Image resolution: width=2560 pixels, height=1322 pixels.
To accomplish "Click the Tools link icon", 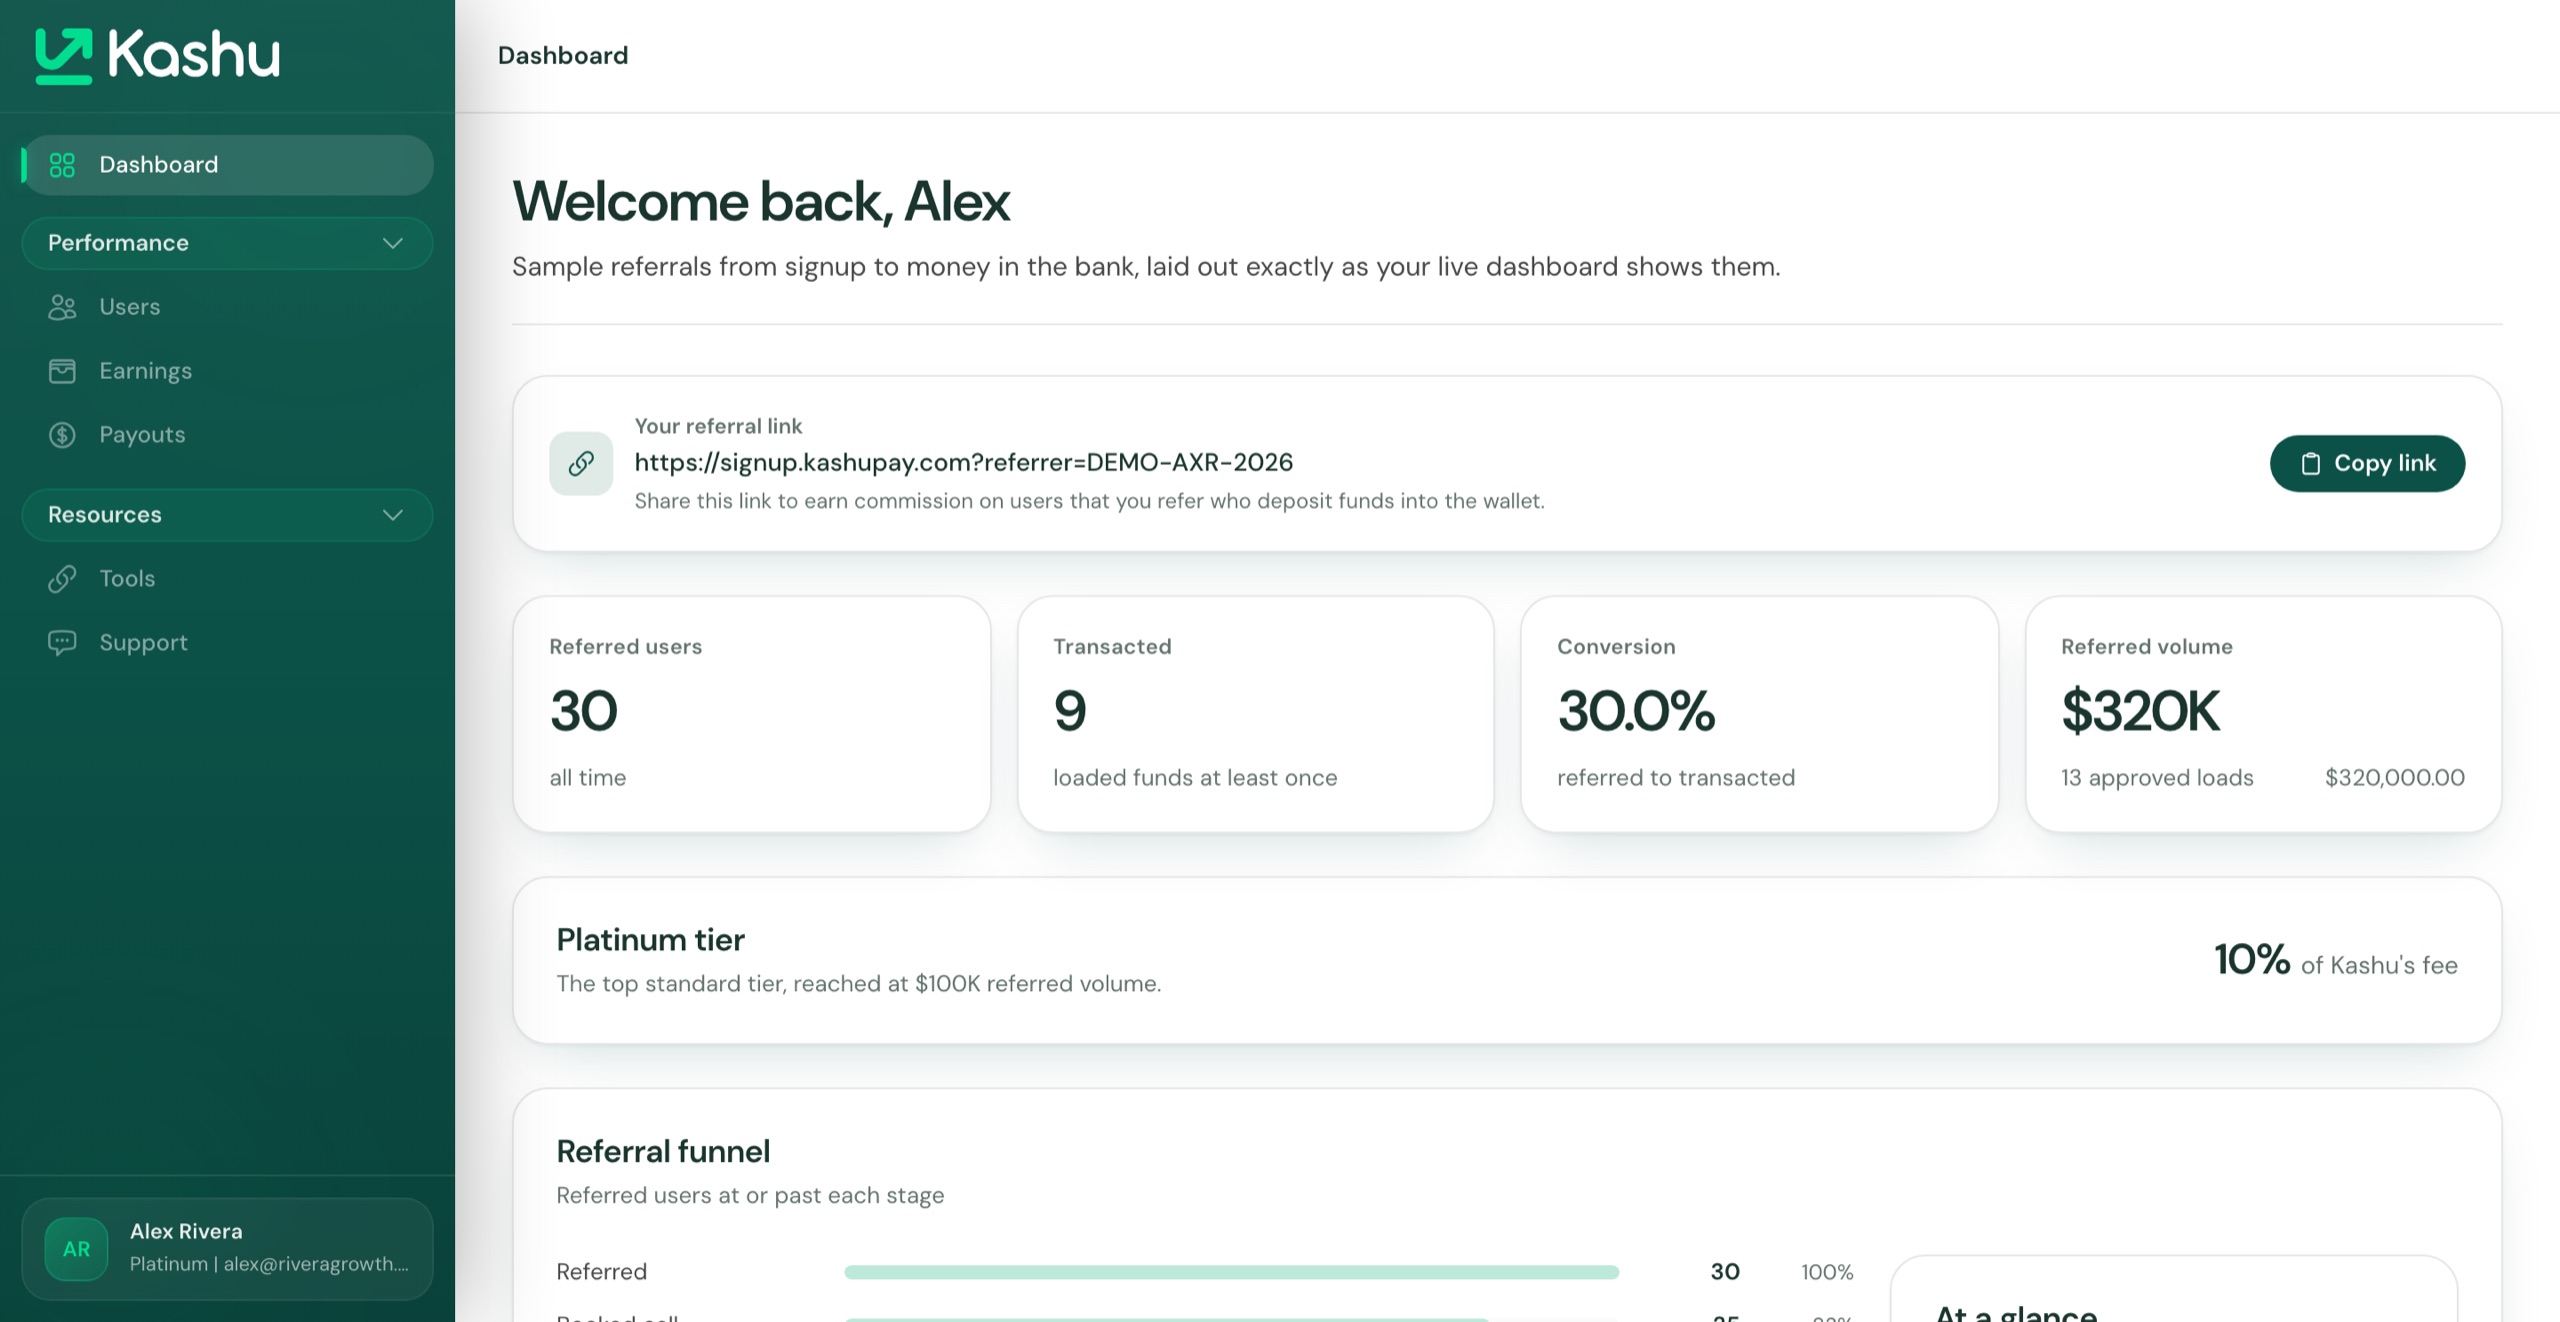I will [62, 579].
